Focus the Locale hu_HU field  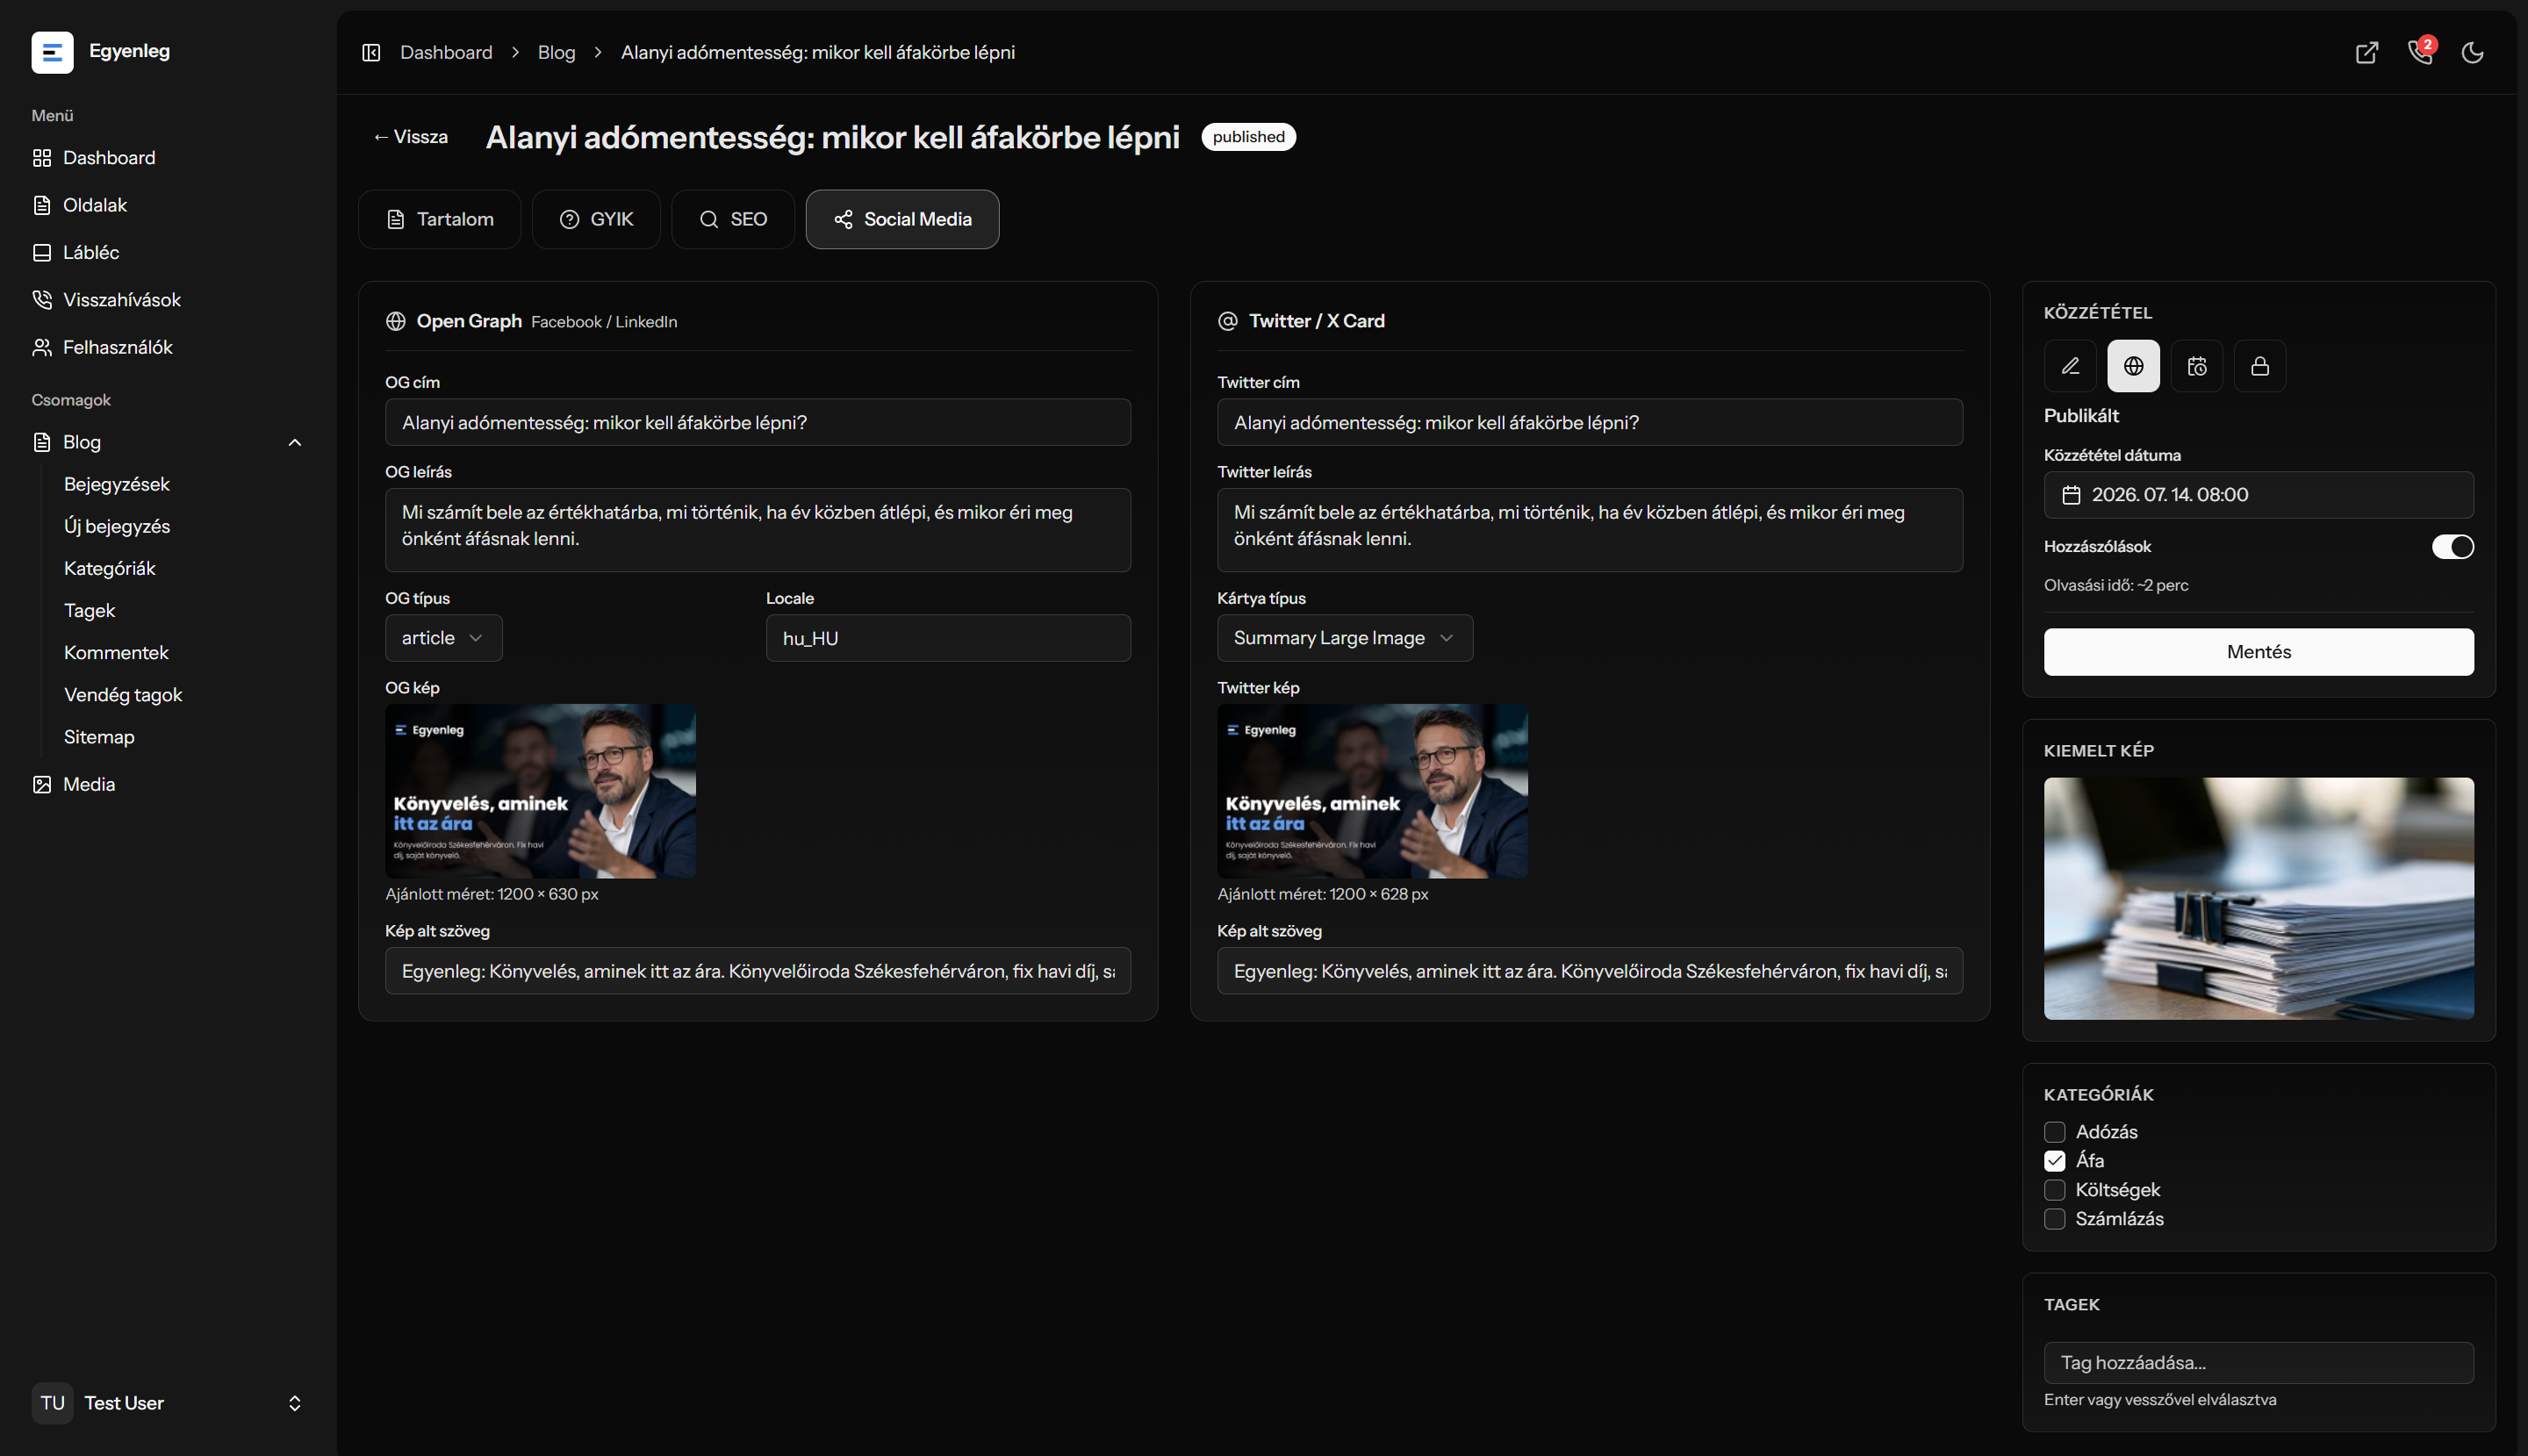[948, 638]
